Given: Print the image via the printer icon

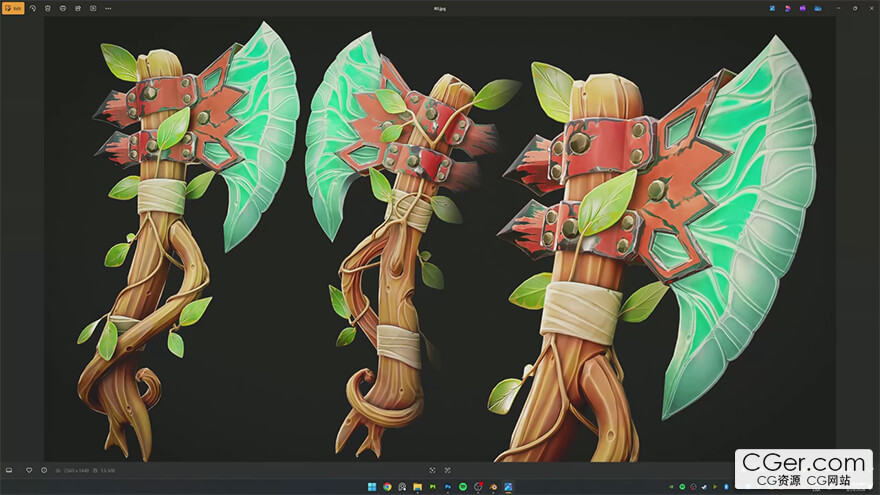Looking at the screenshot, I should click(62, 8).
